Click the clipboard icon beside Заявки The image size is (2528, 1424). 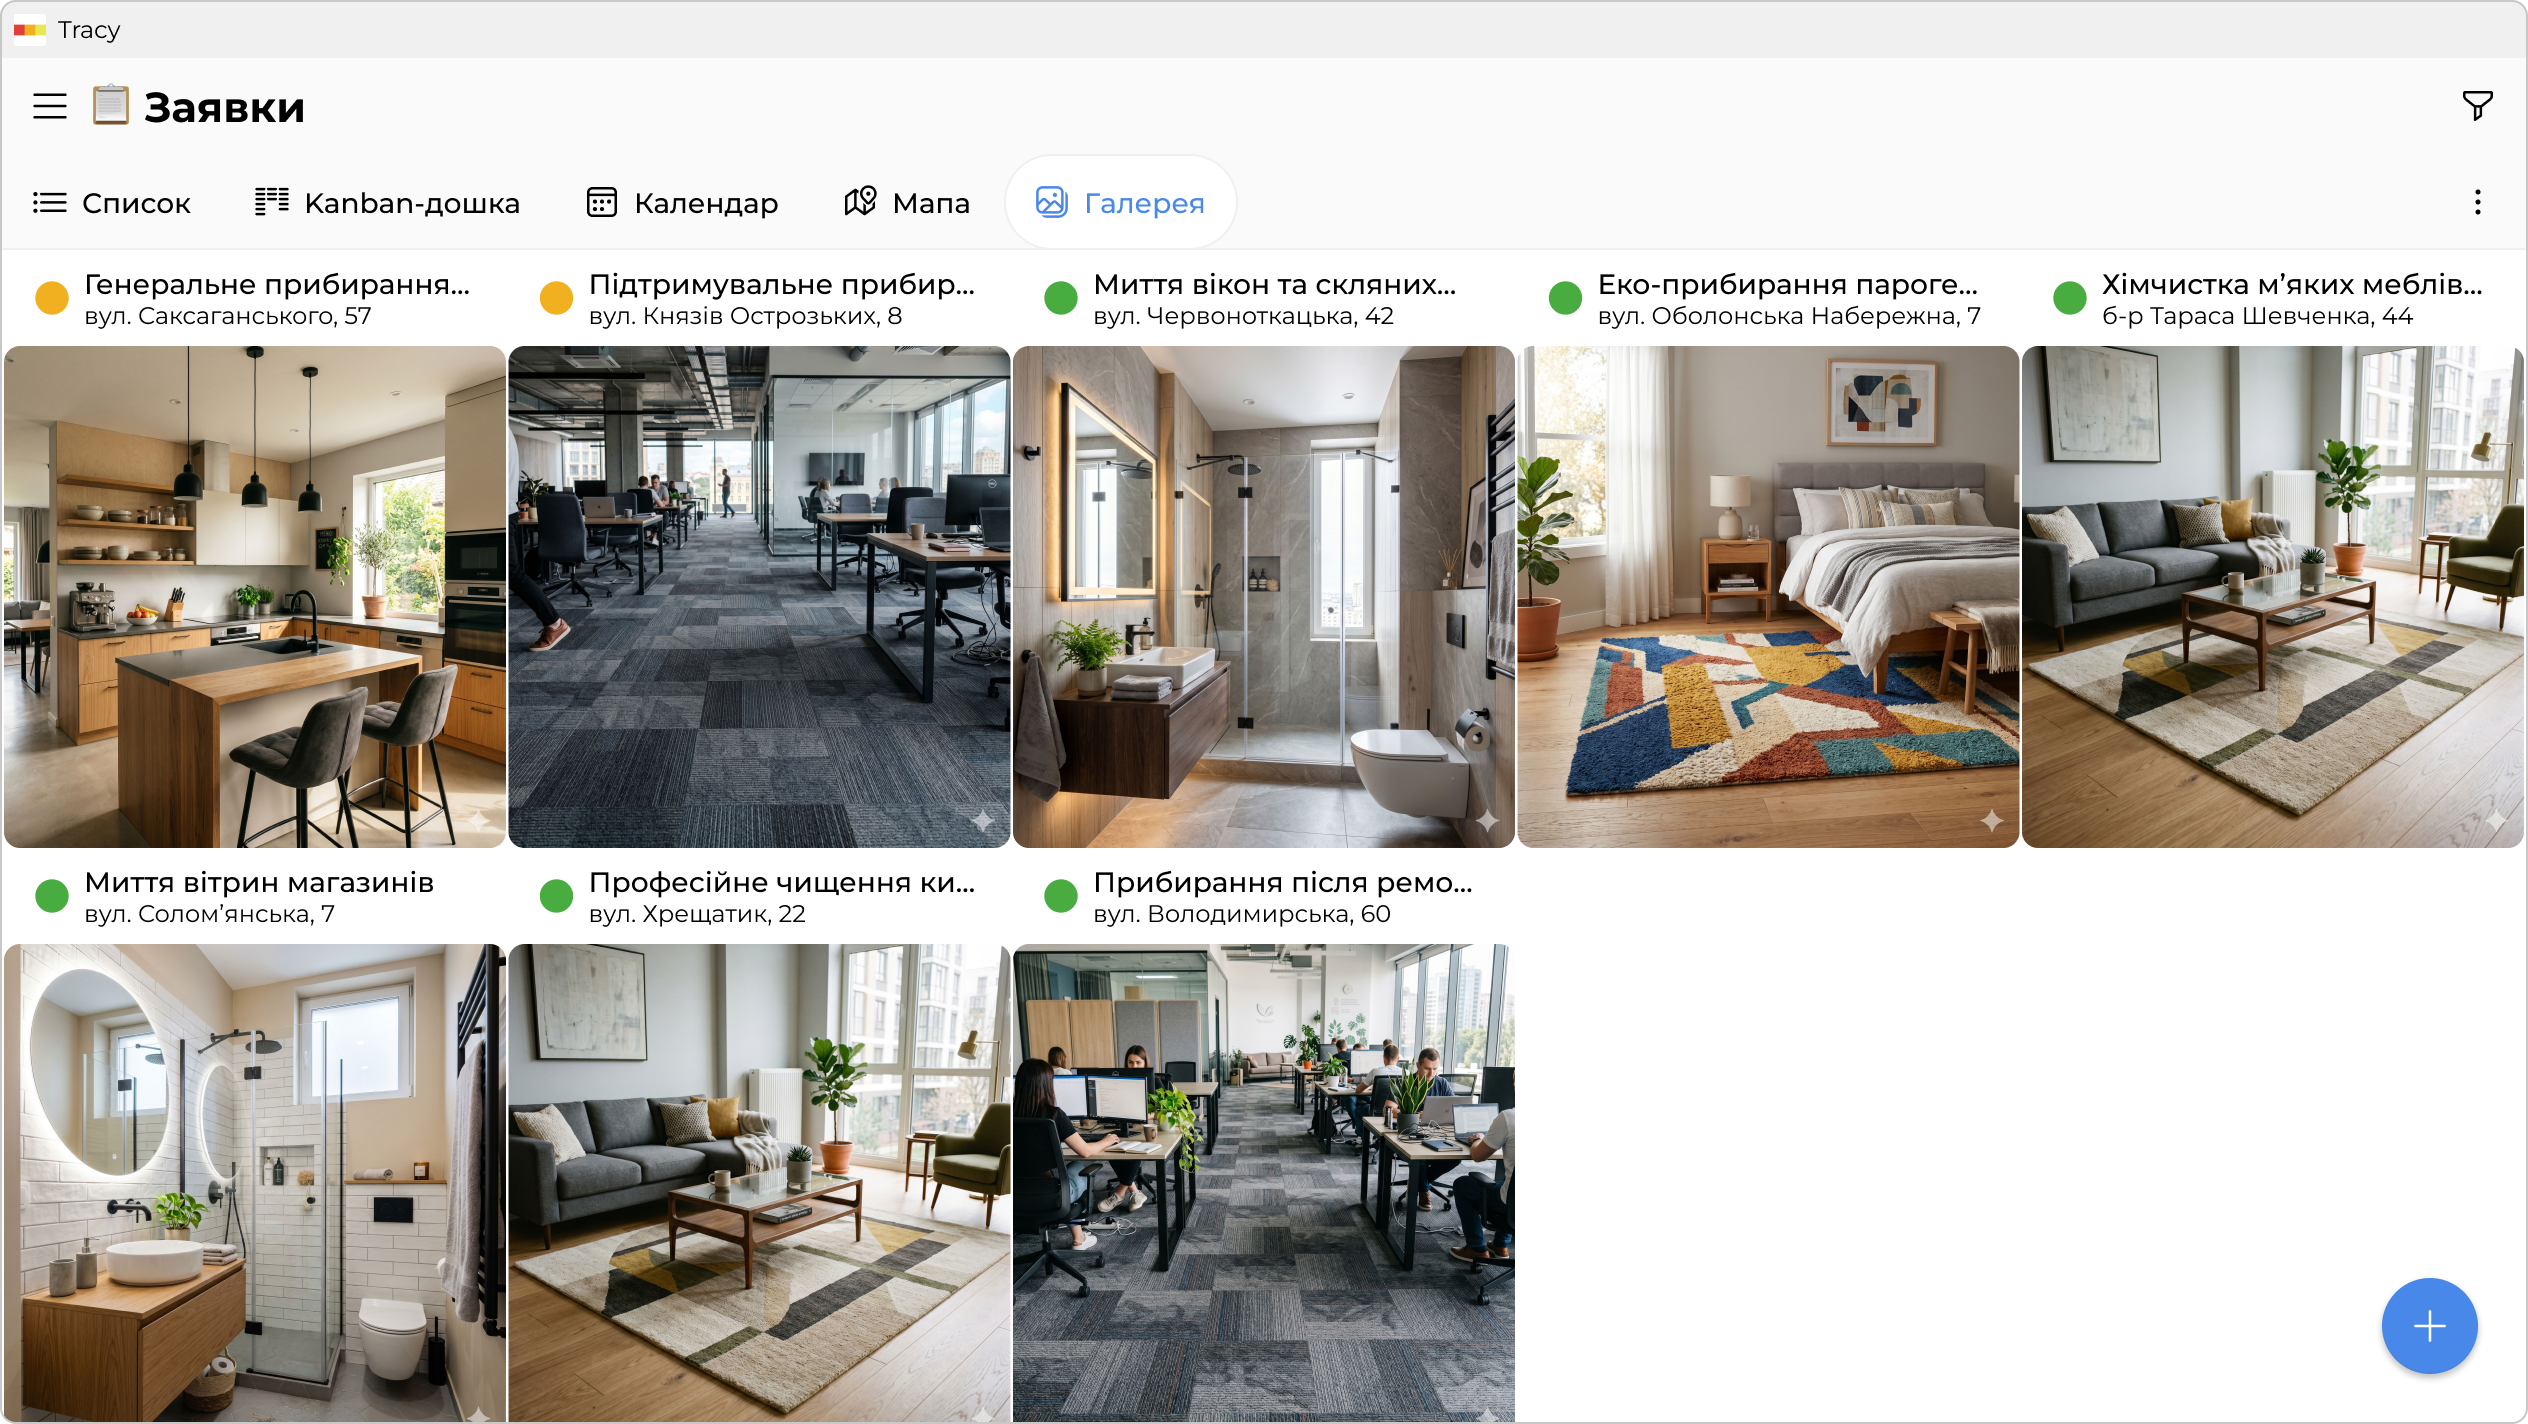coord(111,105)
